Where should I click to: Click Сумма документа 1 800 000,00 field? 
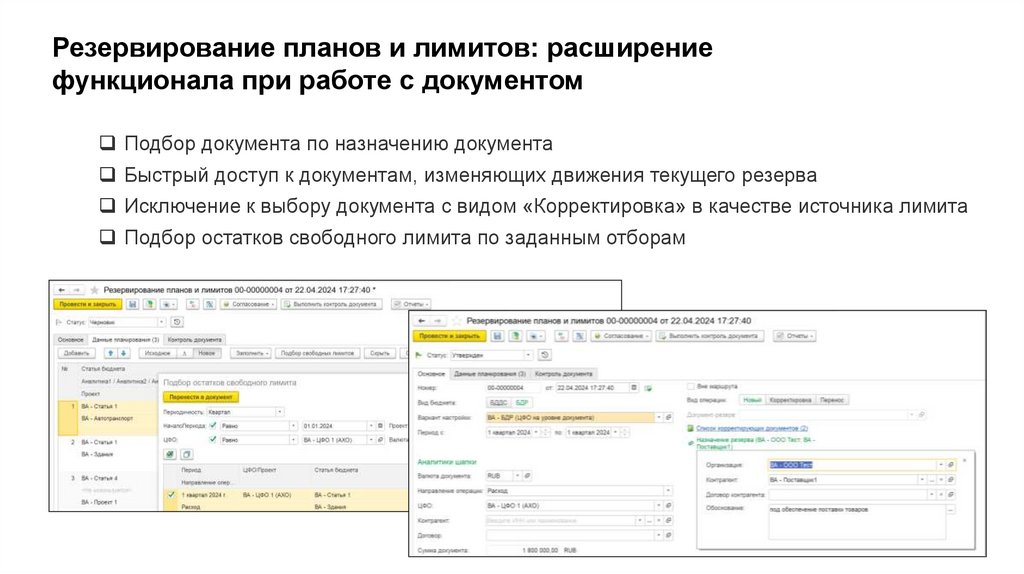click(522, 550)
